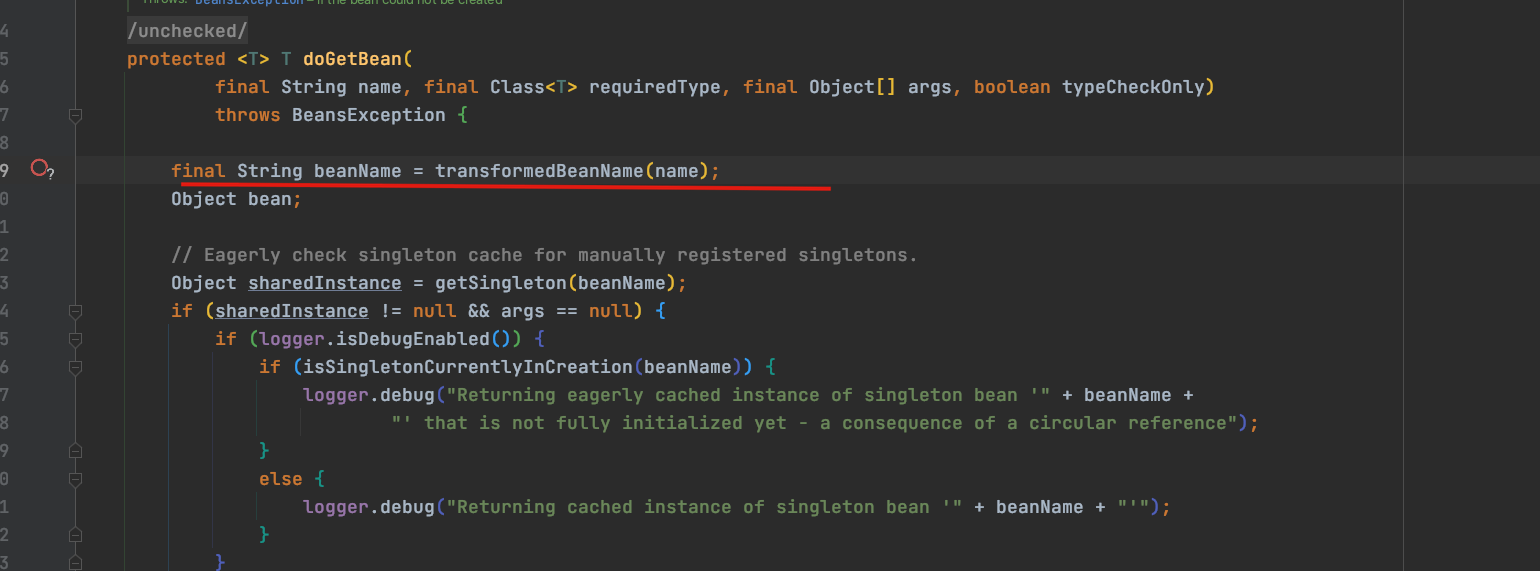Click sharedInstance in the getSingleton assignment line
The image size is (1540, 571).
325,283
